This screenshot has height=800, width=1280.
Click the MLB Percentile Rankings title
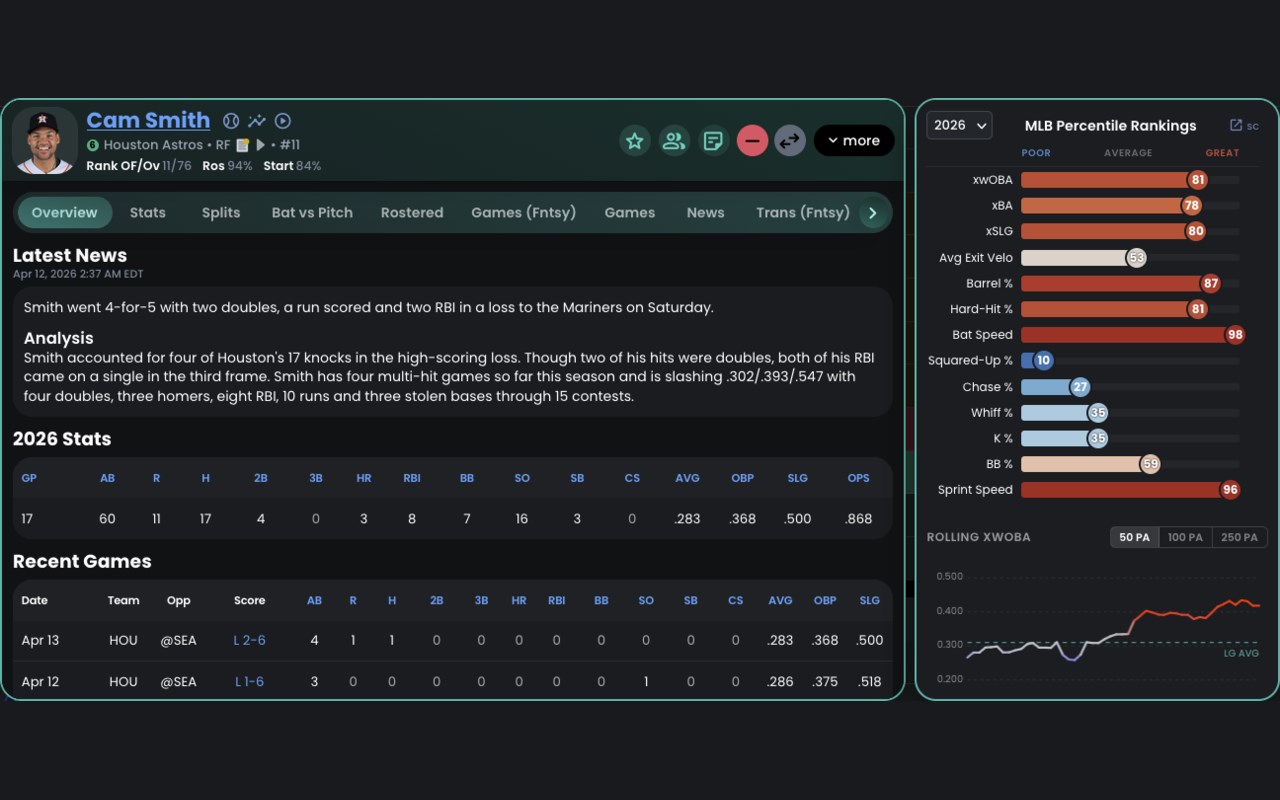1111,125
